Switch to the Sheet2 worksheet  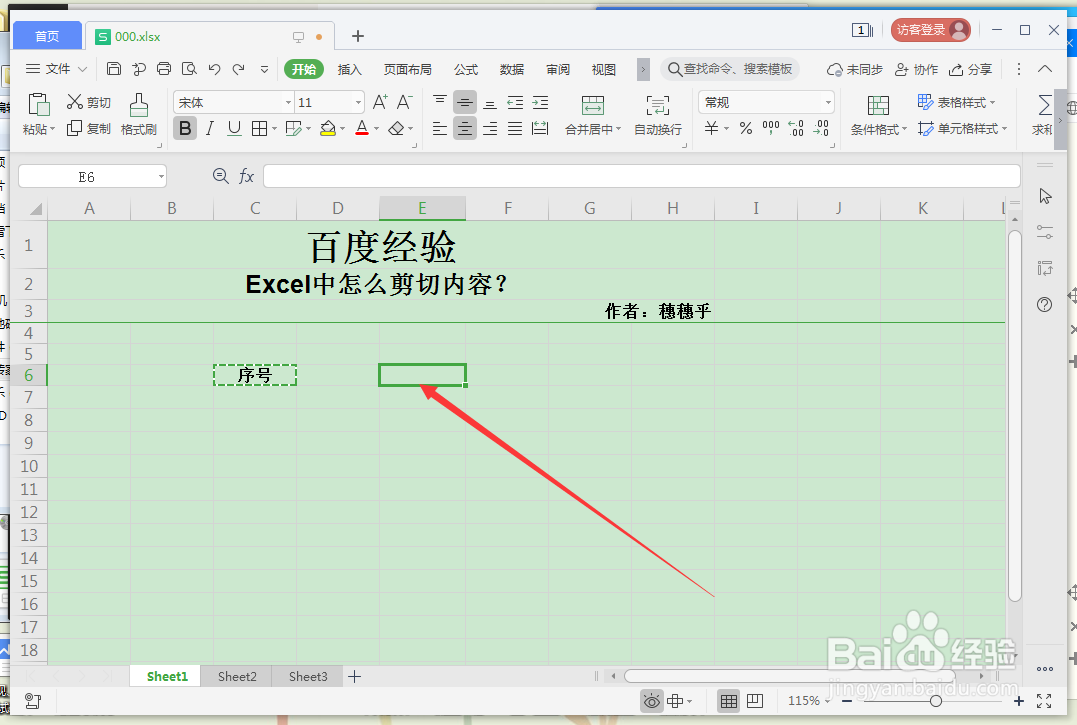coord(237,676)
